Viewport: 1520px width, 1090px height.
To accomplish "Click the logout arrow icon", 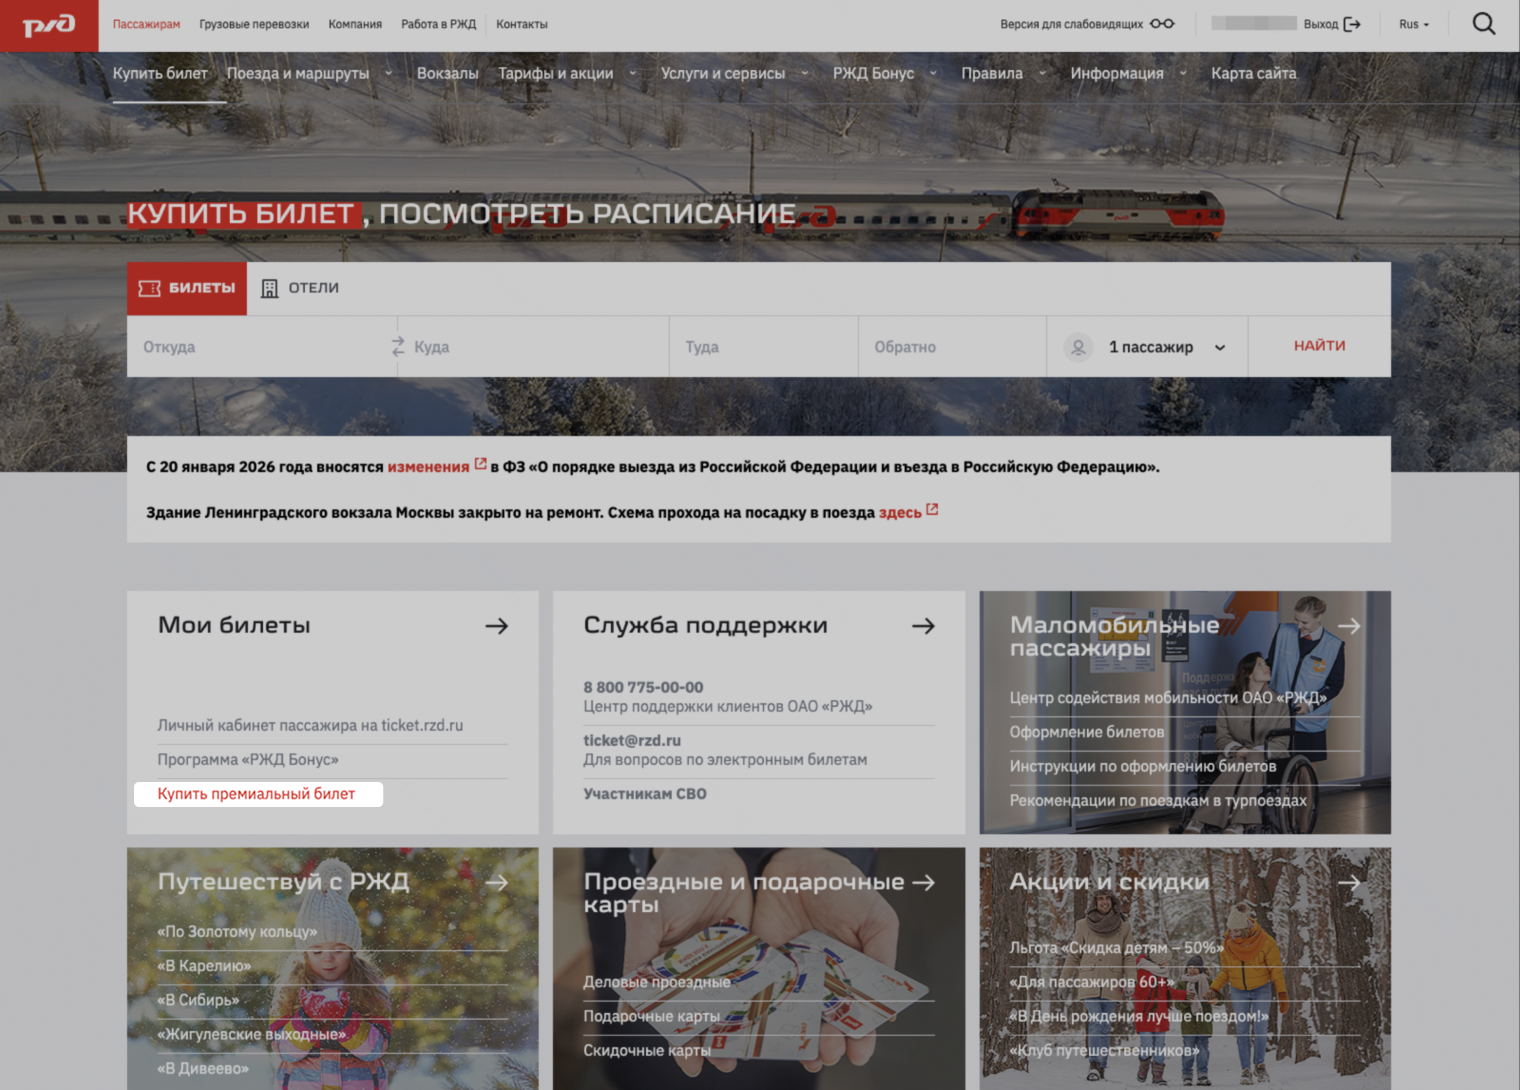I will click(x=1352, y=24).
